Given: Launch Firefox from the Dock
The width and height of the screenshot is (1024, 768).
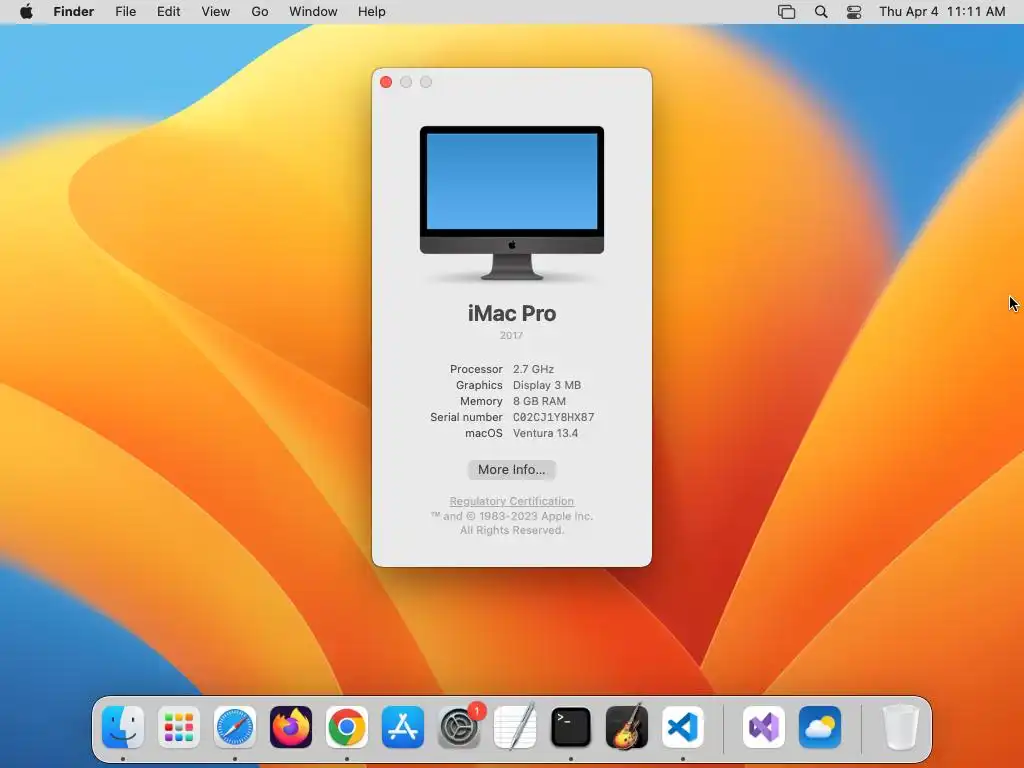Looking at the screenshot, I should click(x=291, y=727).
